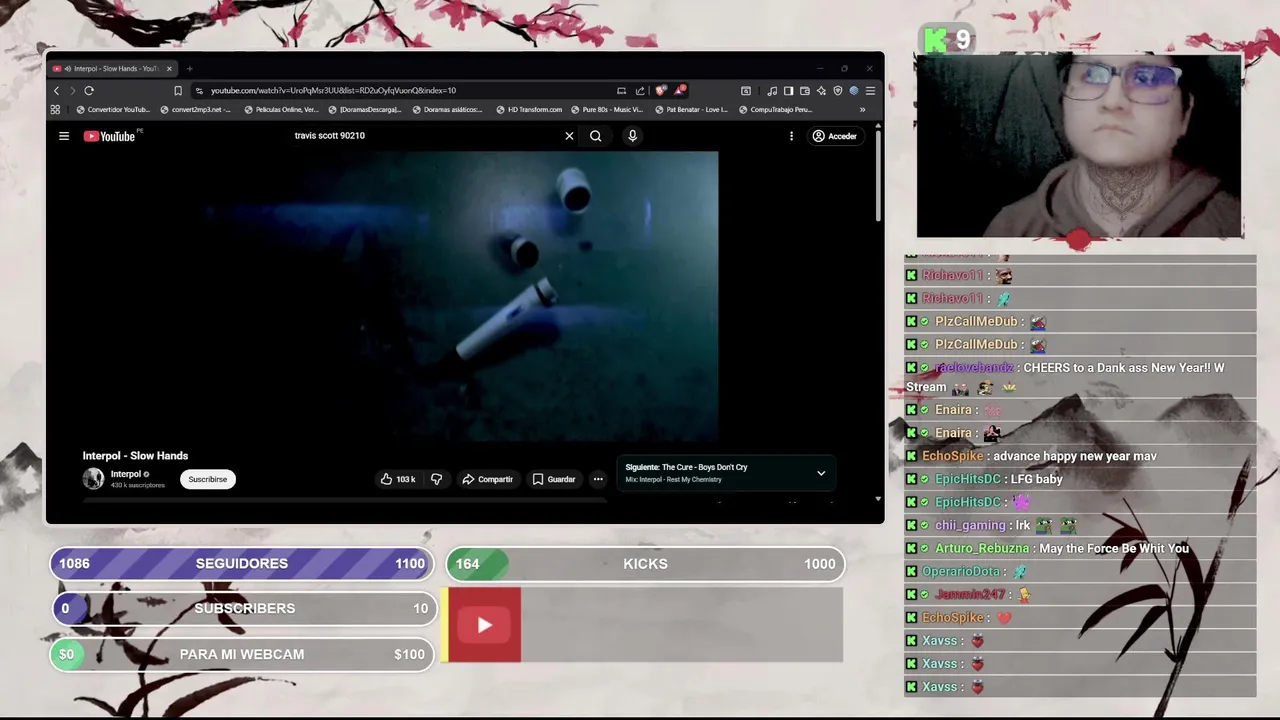Viewport: 1280px width, 720px height.
Task: Click the red YouTube play overlay icon
Action: [x=484, y=625]
